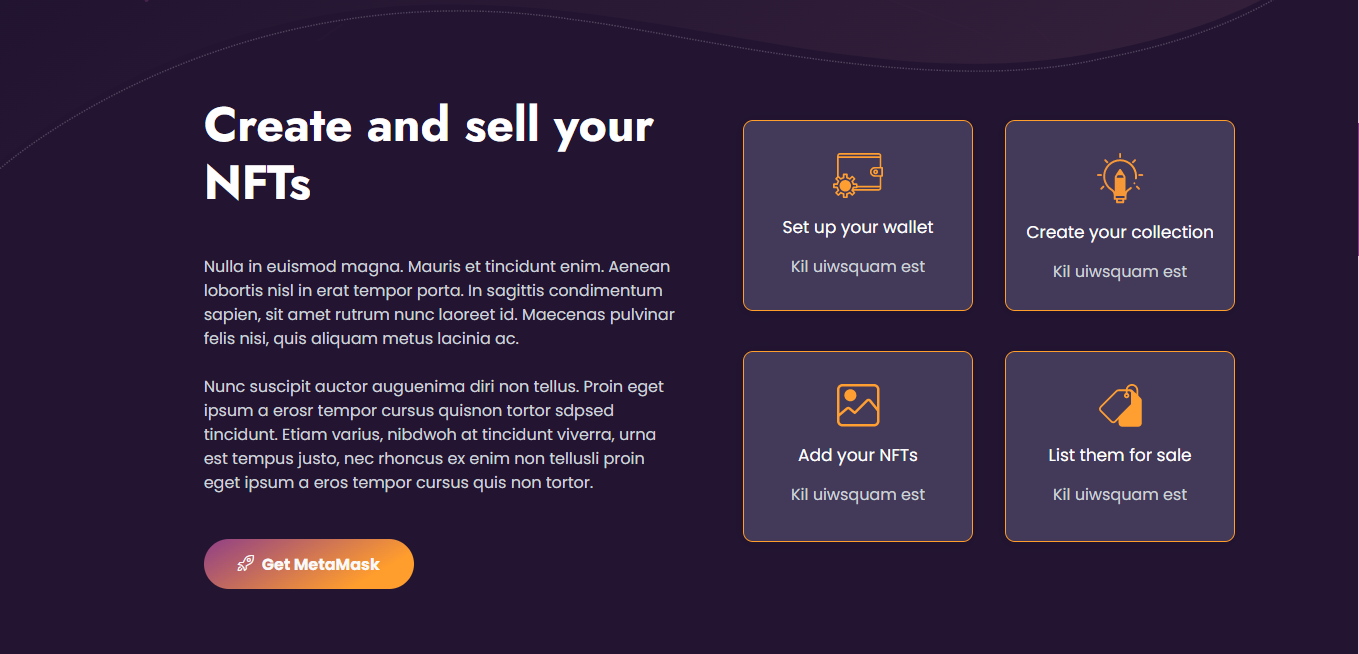This screenshot has width=1359, height=654.
Task: Click the "List them for sale" title
Action: pyautogui.click(x=1119, y=455)
